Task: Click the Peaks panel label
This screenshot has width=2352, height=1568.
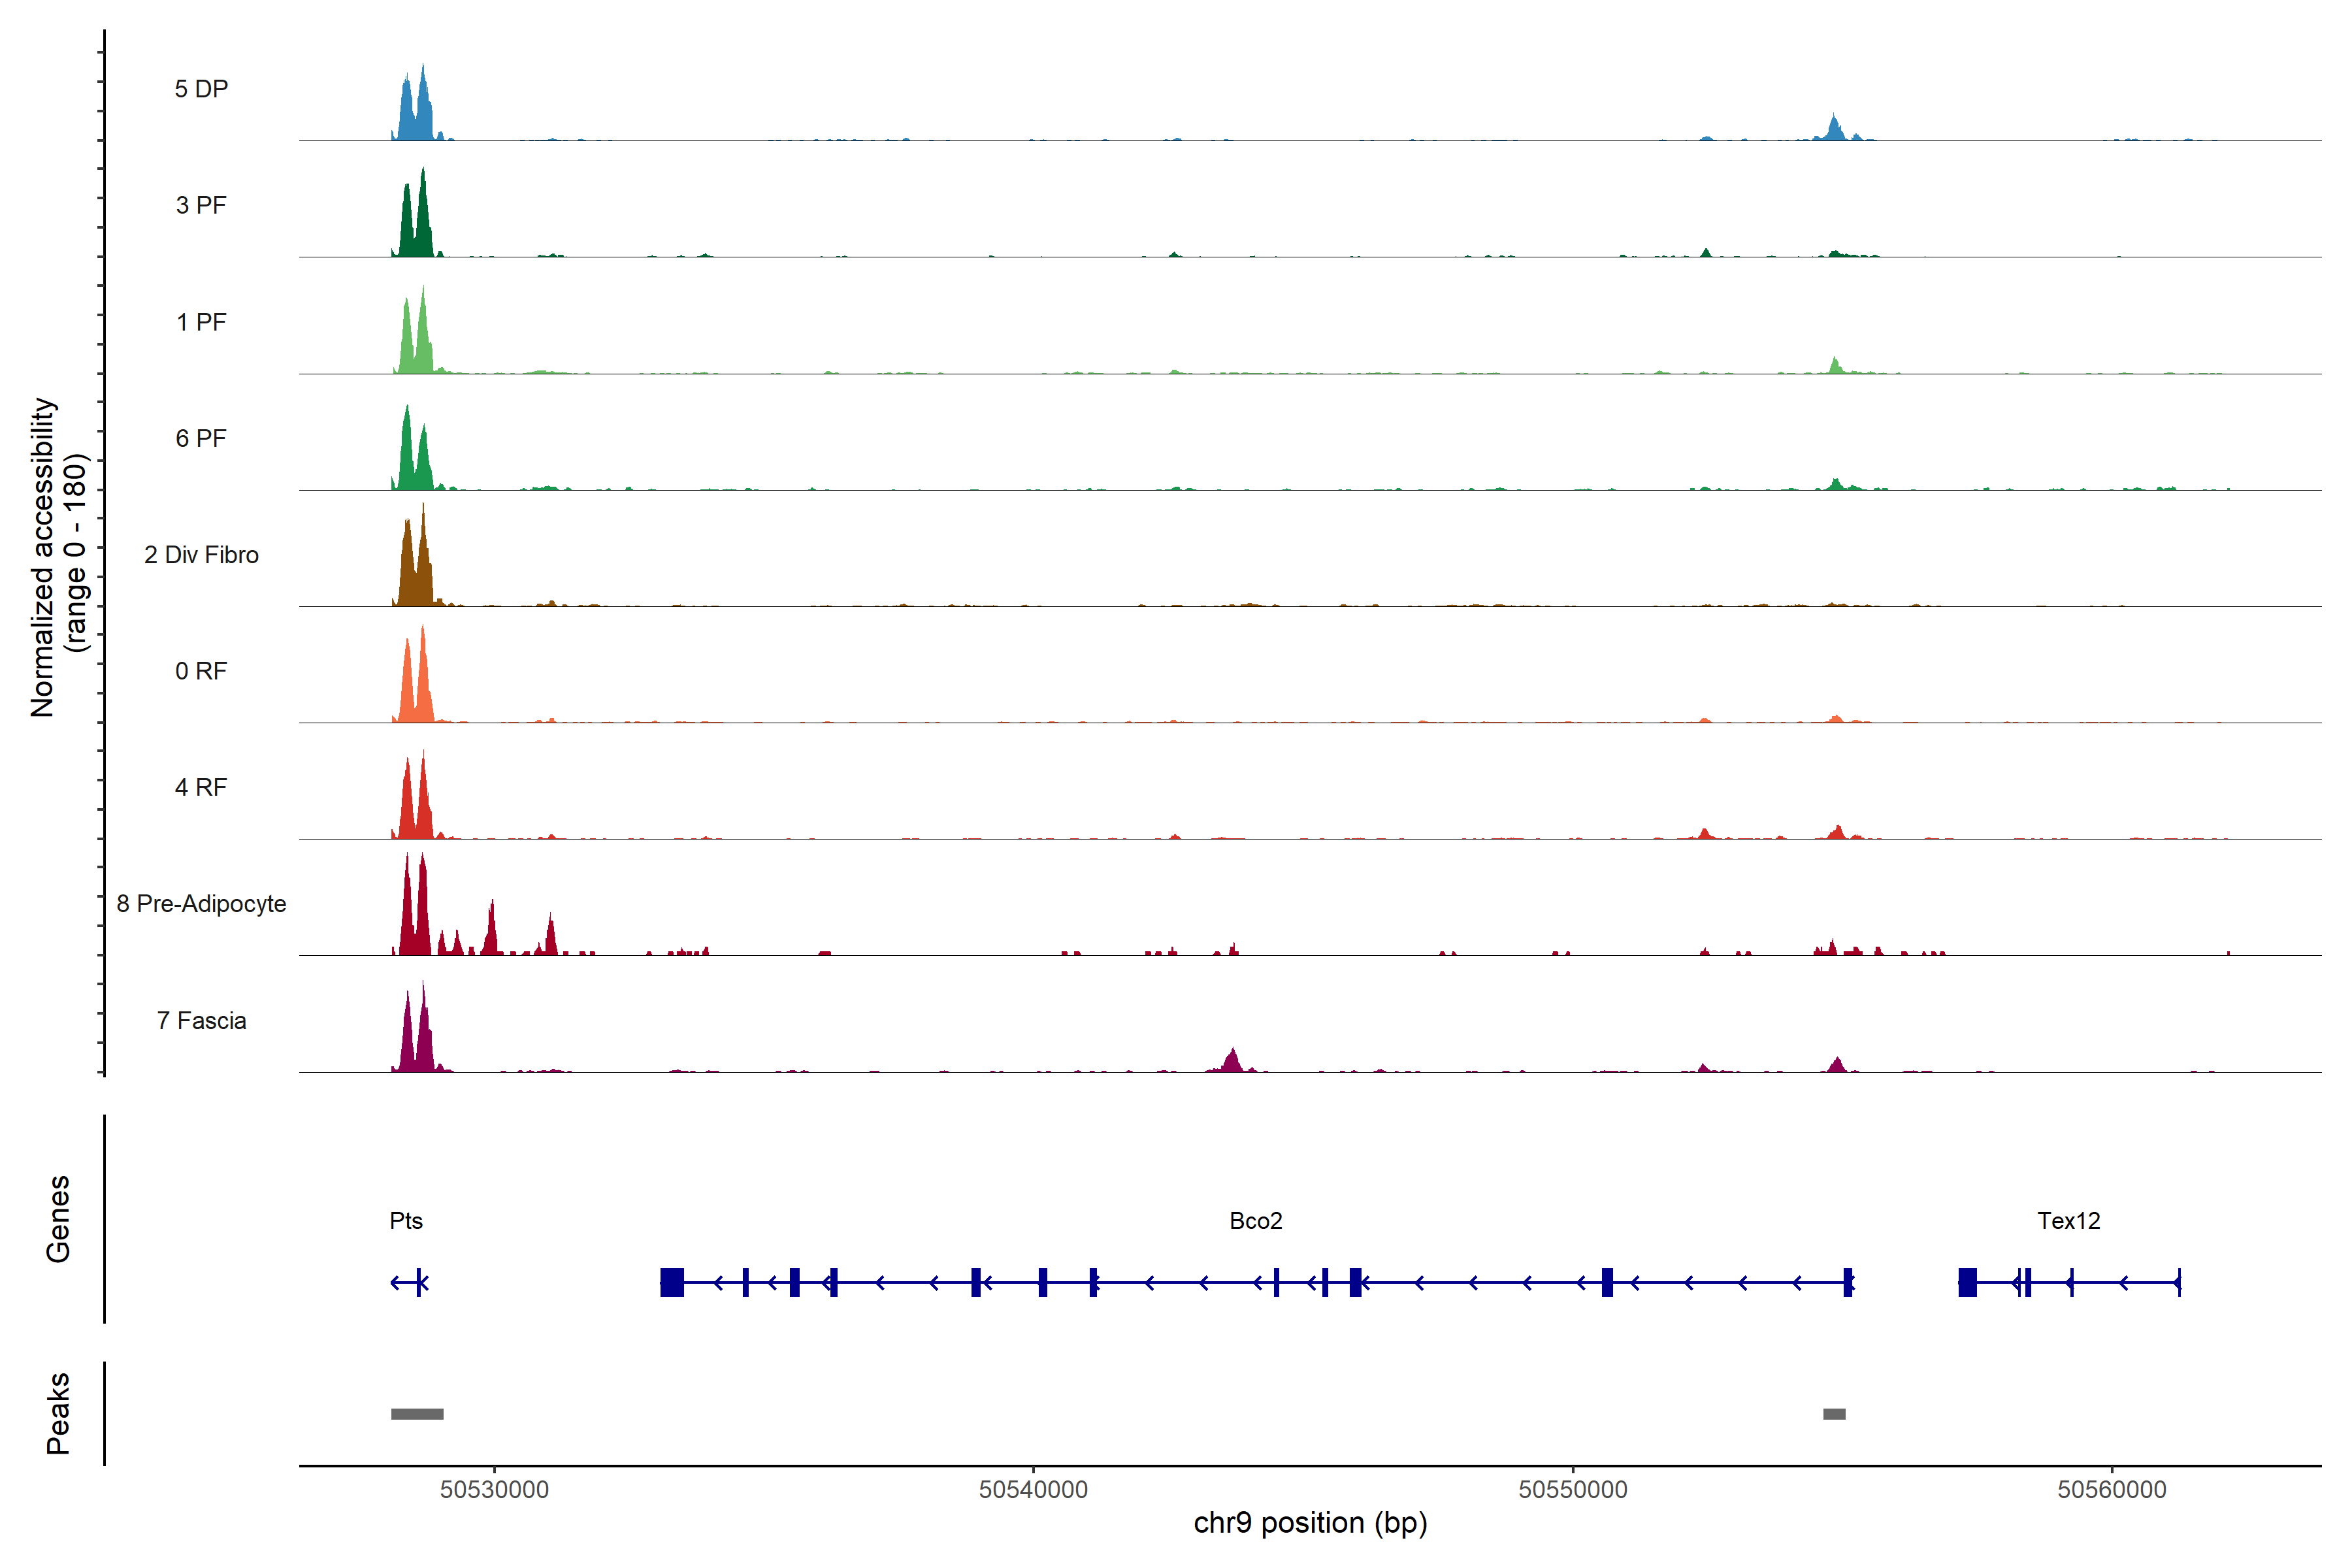Action: pyautogui.click(x=58, y=1412)
